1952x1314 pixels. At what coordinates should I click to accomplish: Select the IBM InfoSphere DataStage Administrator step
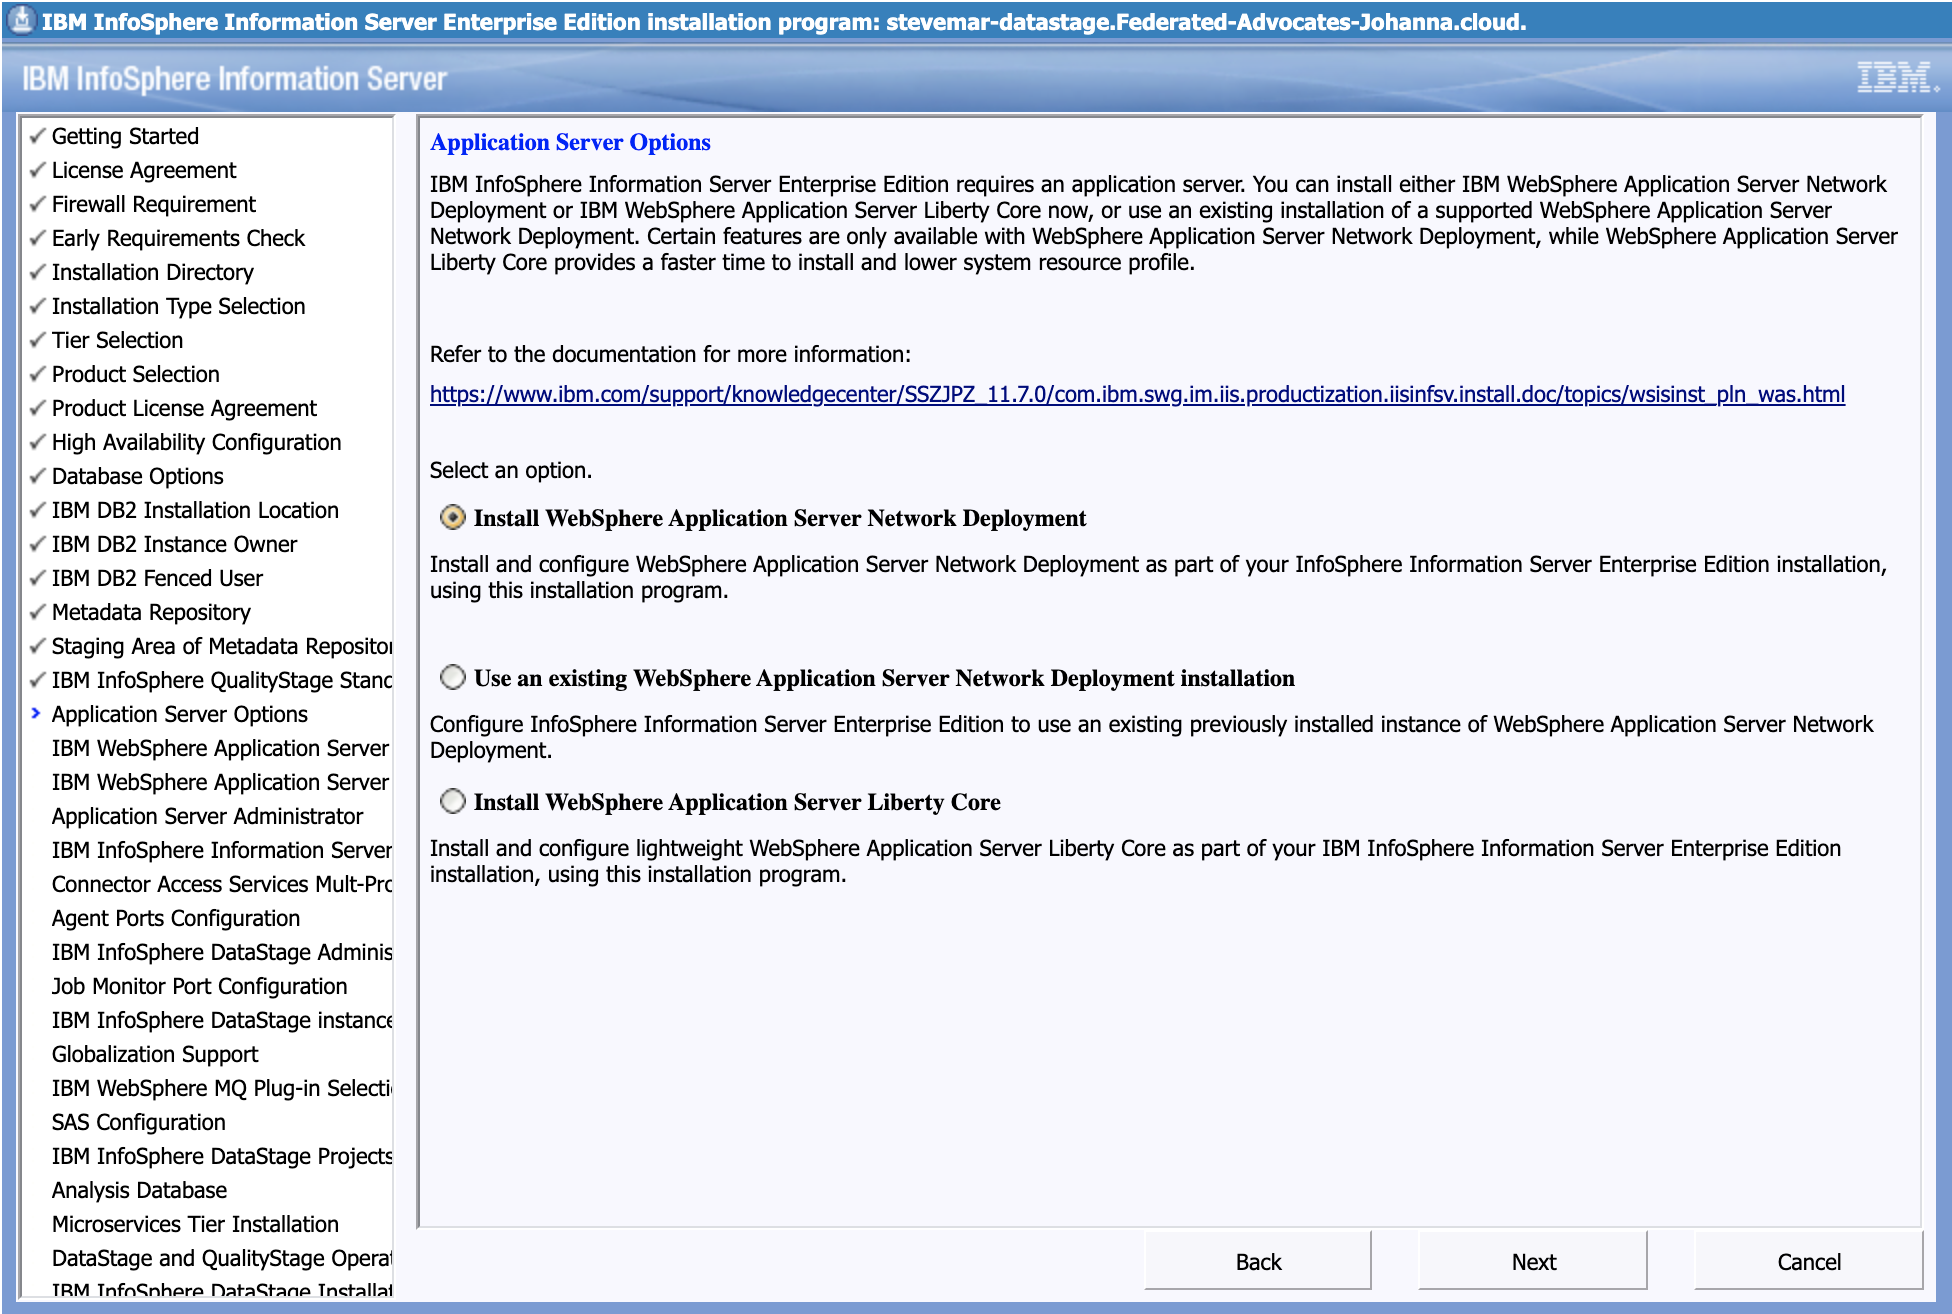222,952
